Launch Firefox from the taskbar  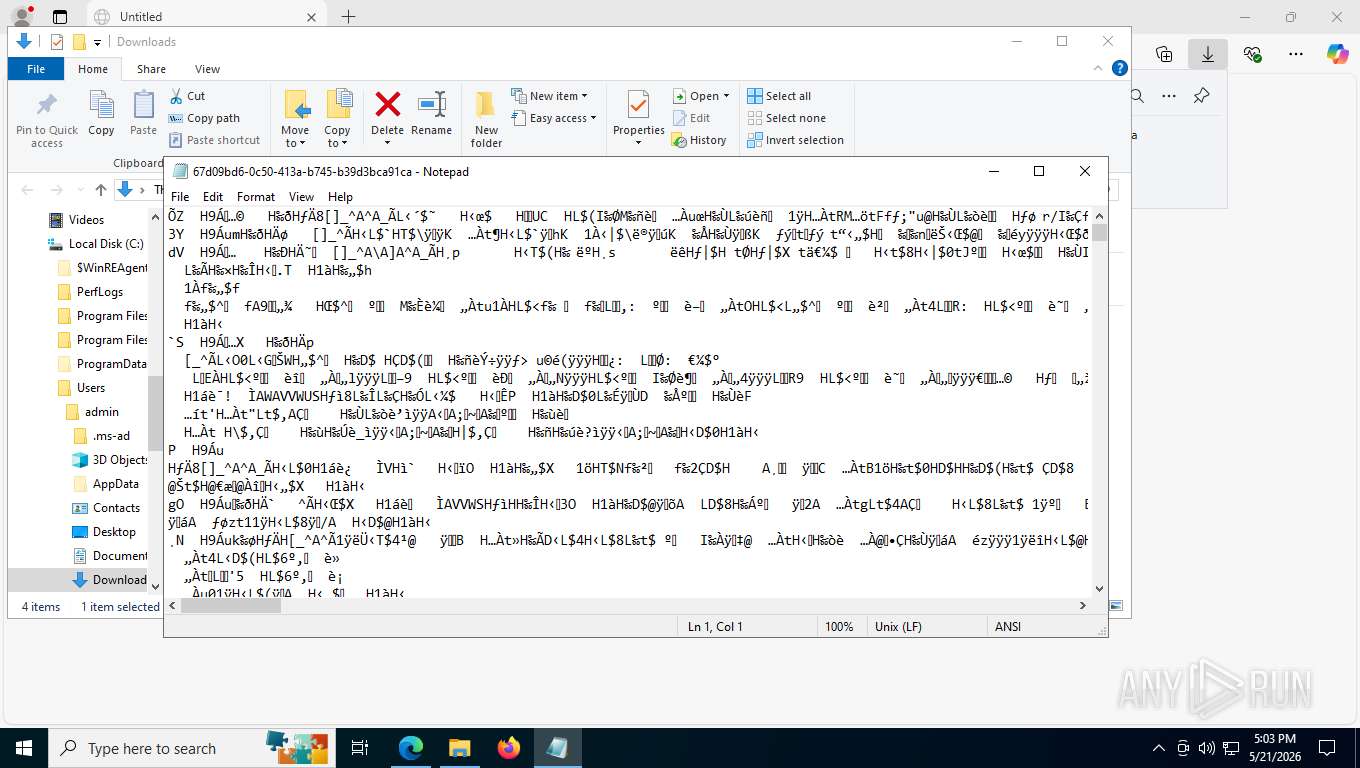(x=508, y=748)
